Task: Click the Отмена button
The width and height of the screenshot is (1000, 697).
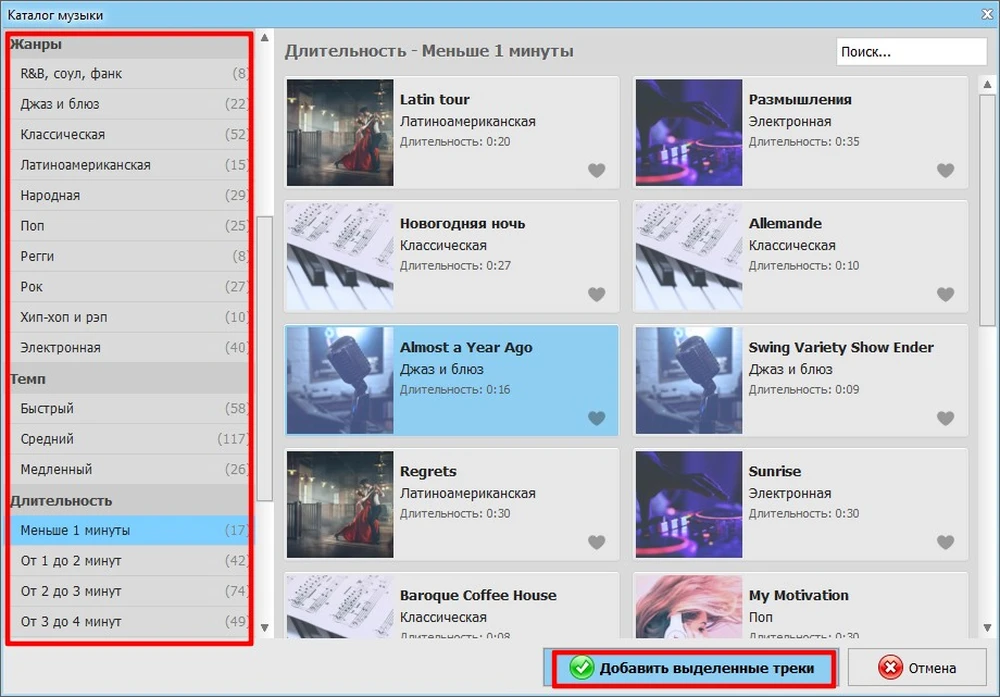Action: 917,668
